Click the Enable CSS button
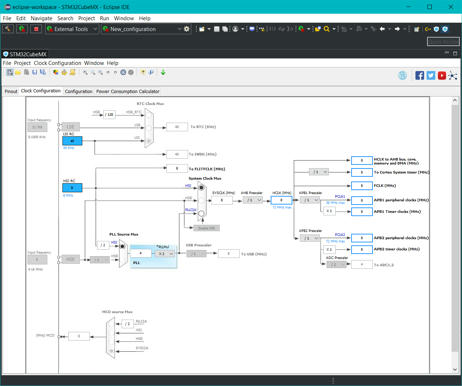The width and height of the screenshot is (462, 386). click(207, 228)
